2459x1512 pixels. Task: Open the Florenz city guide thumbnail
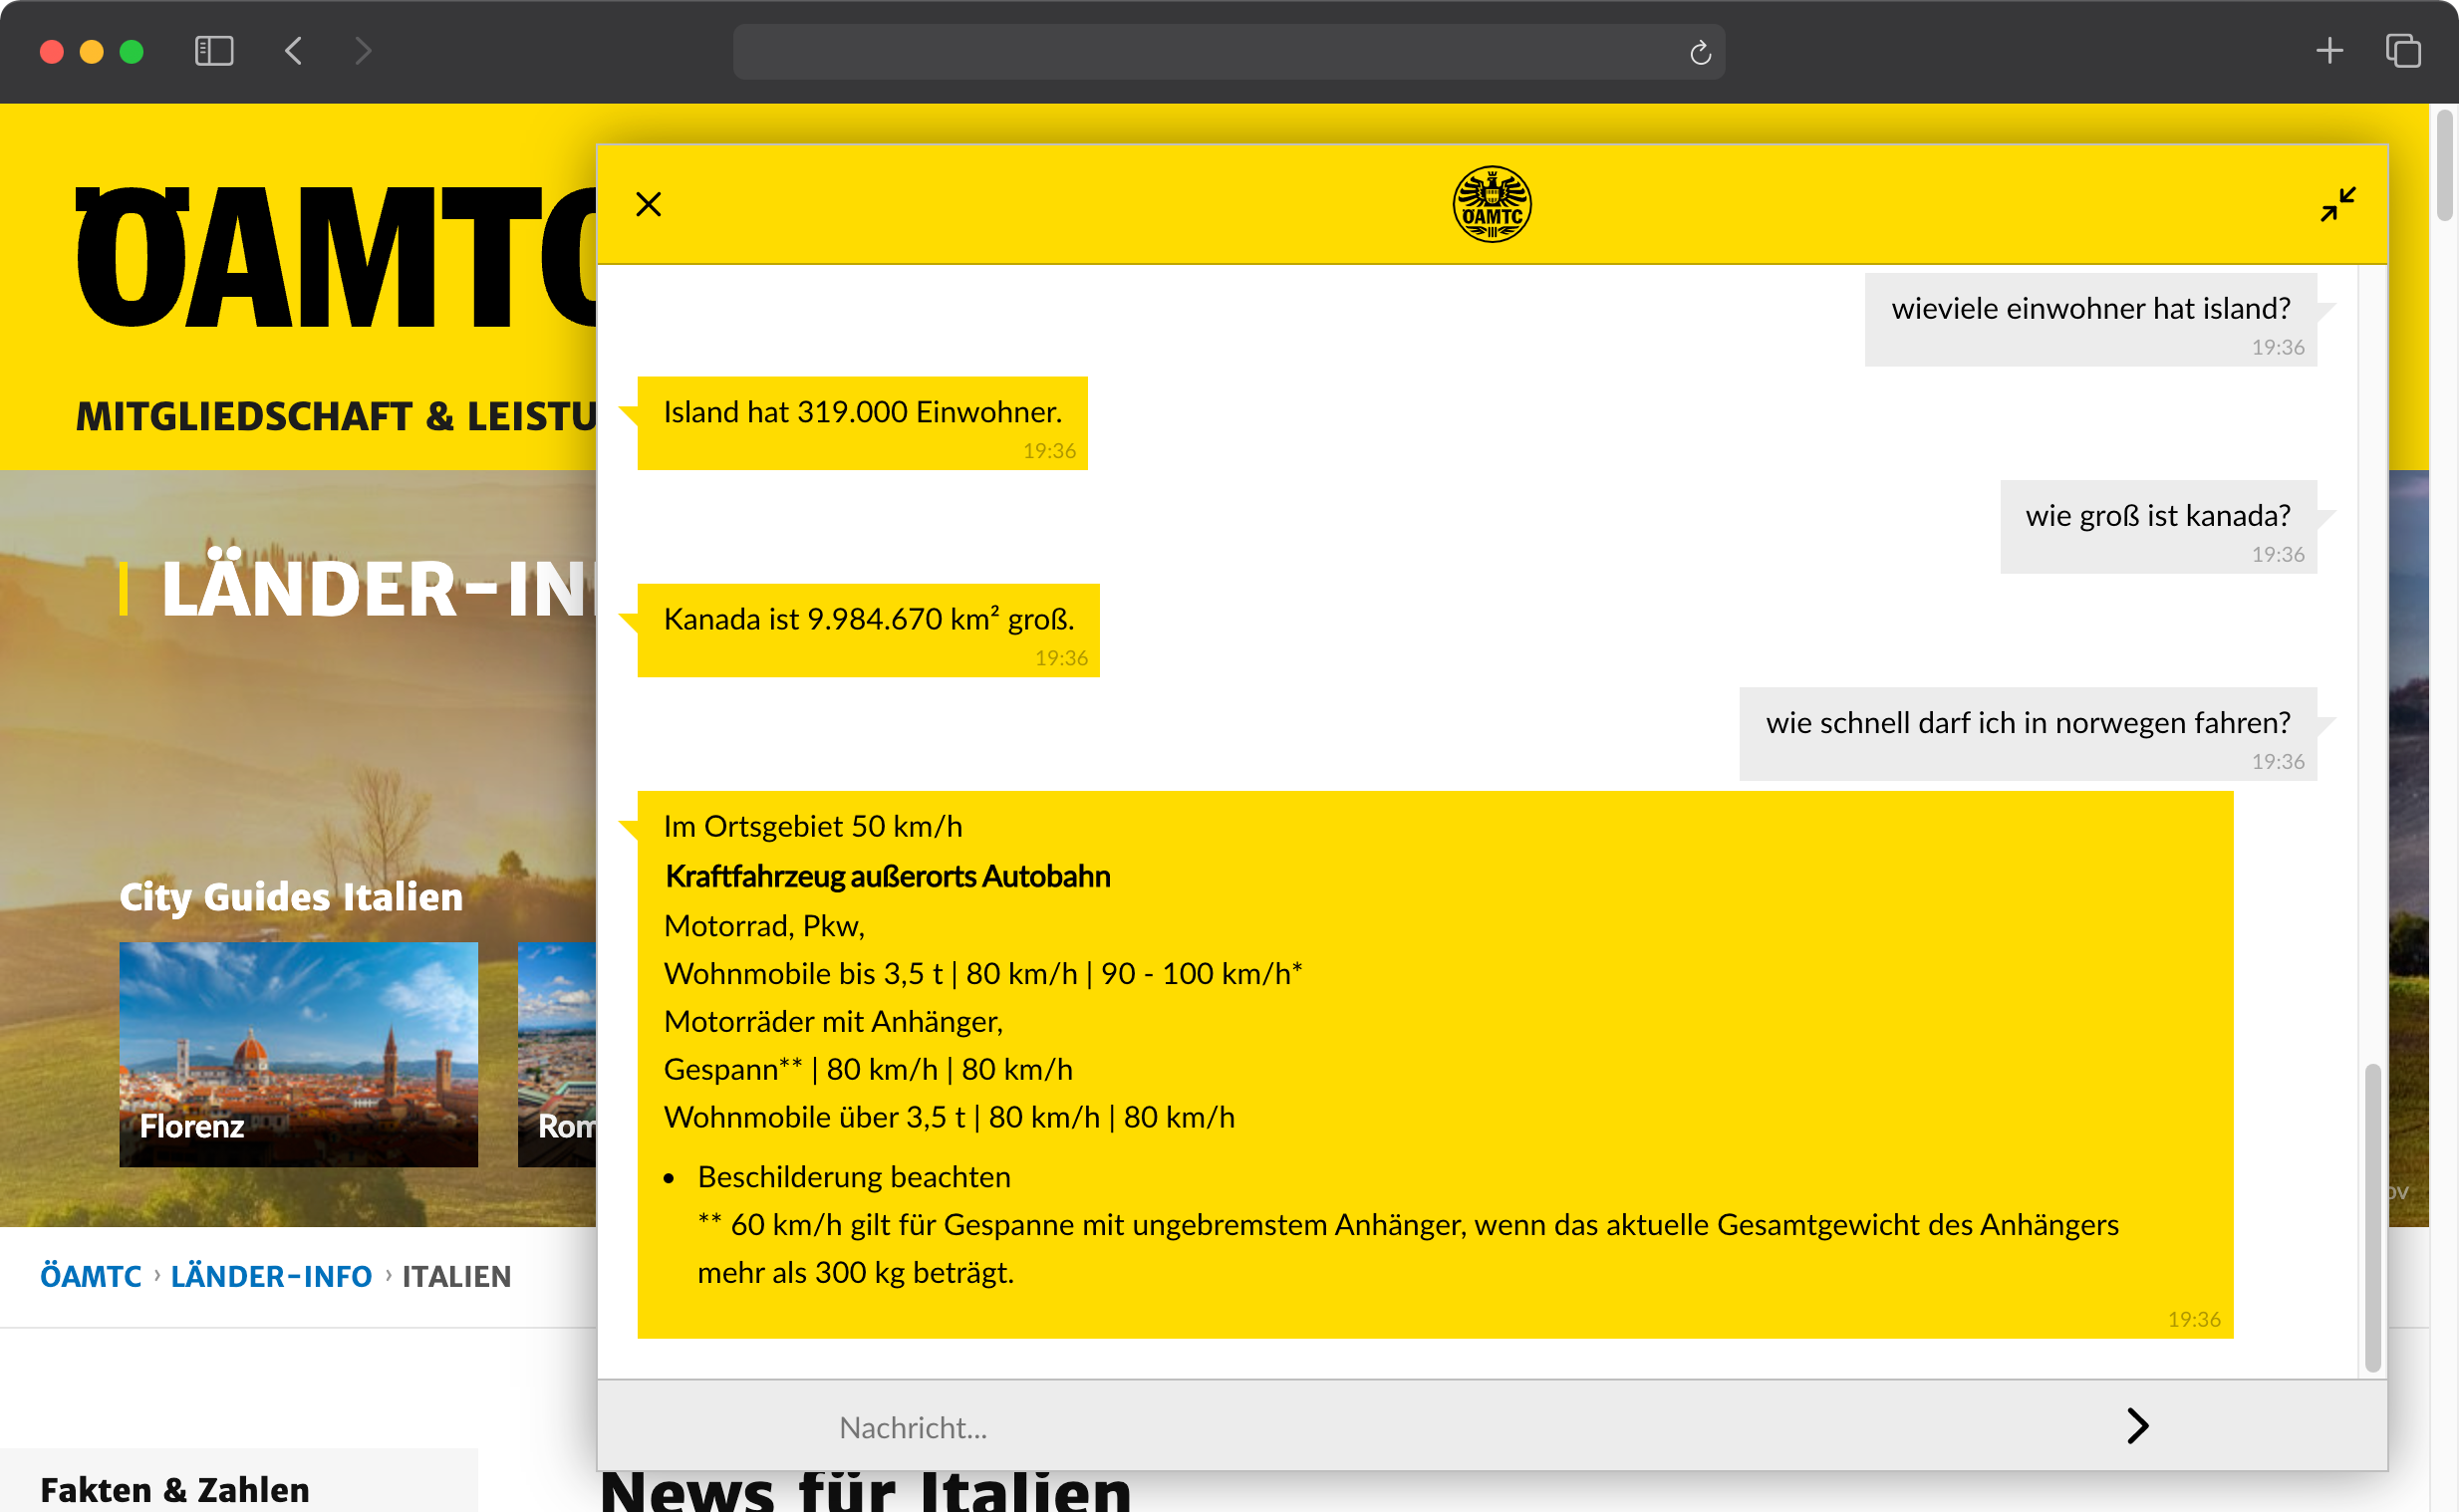click(x=298, y=1054)
